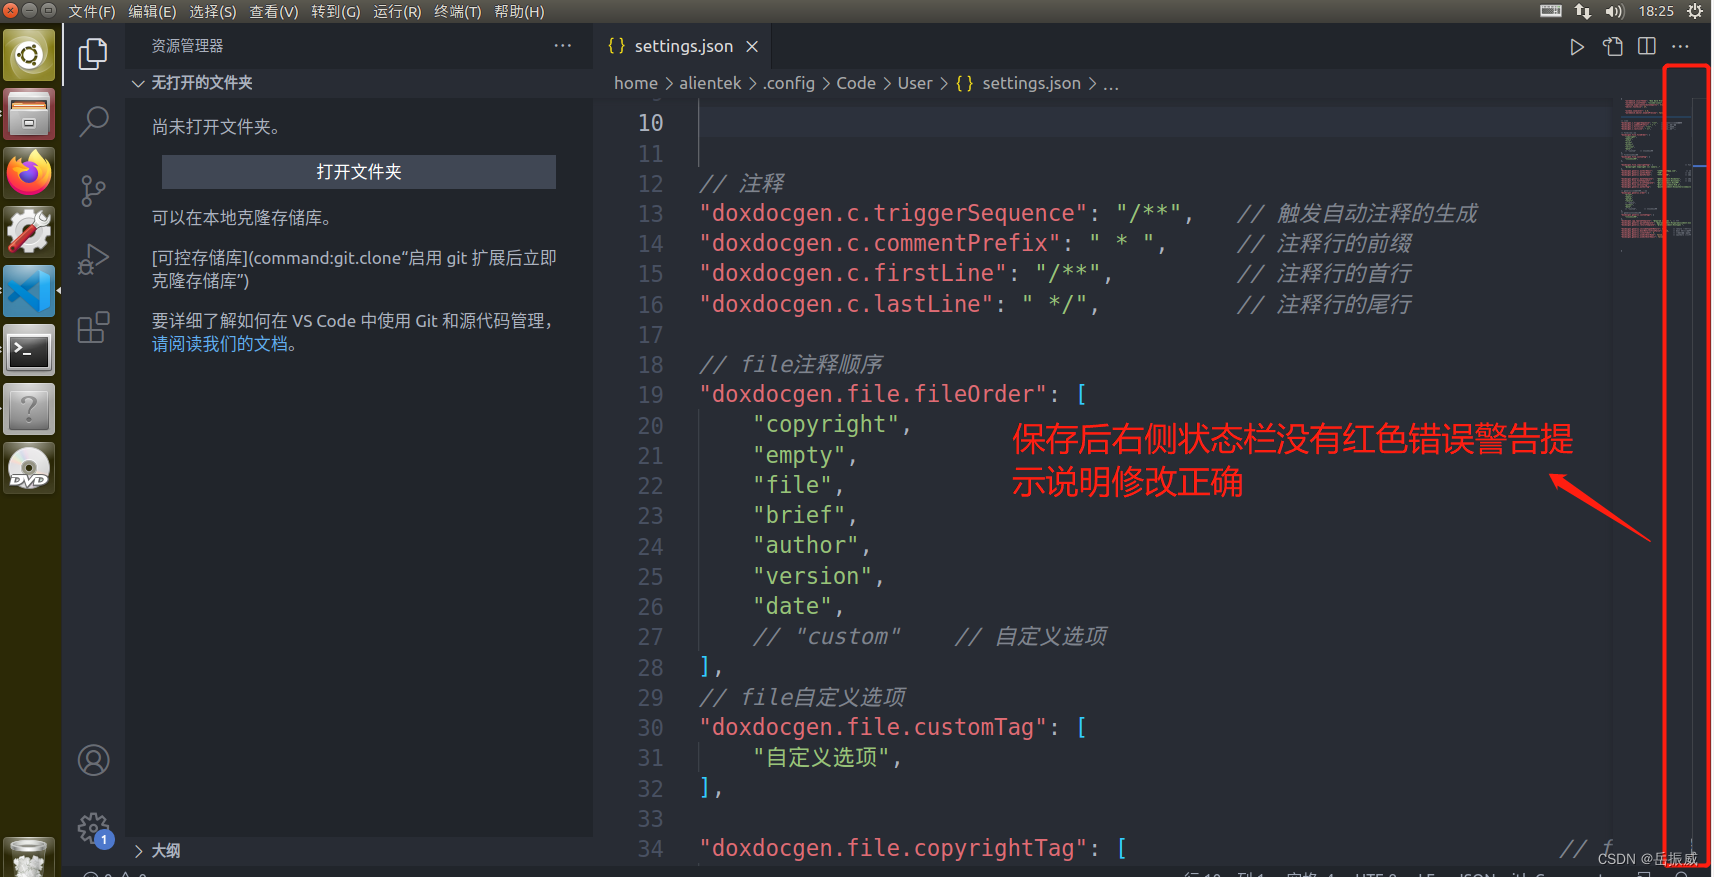Click the 打开文件夹 button
The width and height of the screenshot is (1714, 877).
359,172
